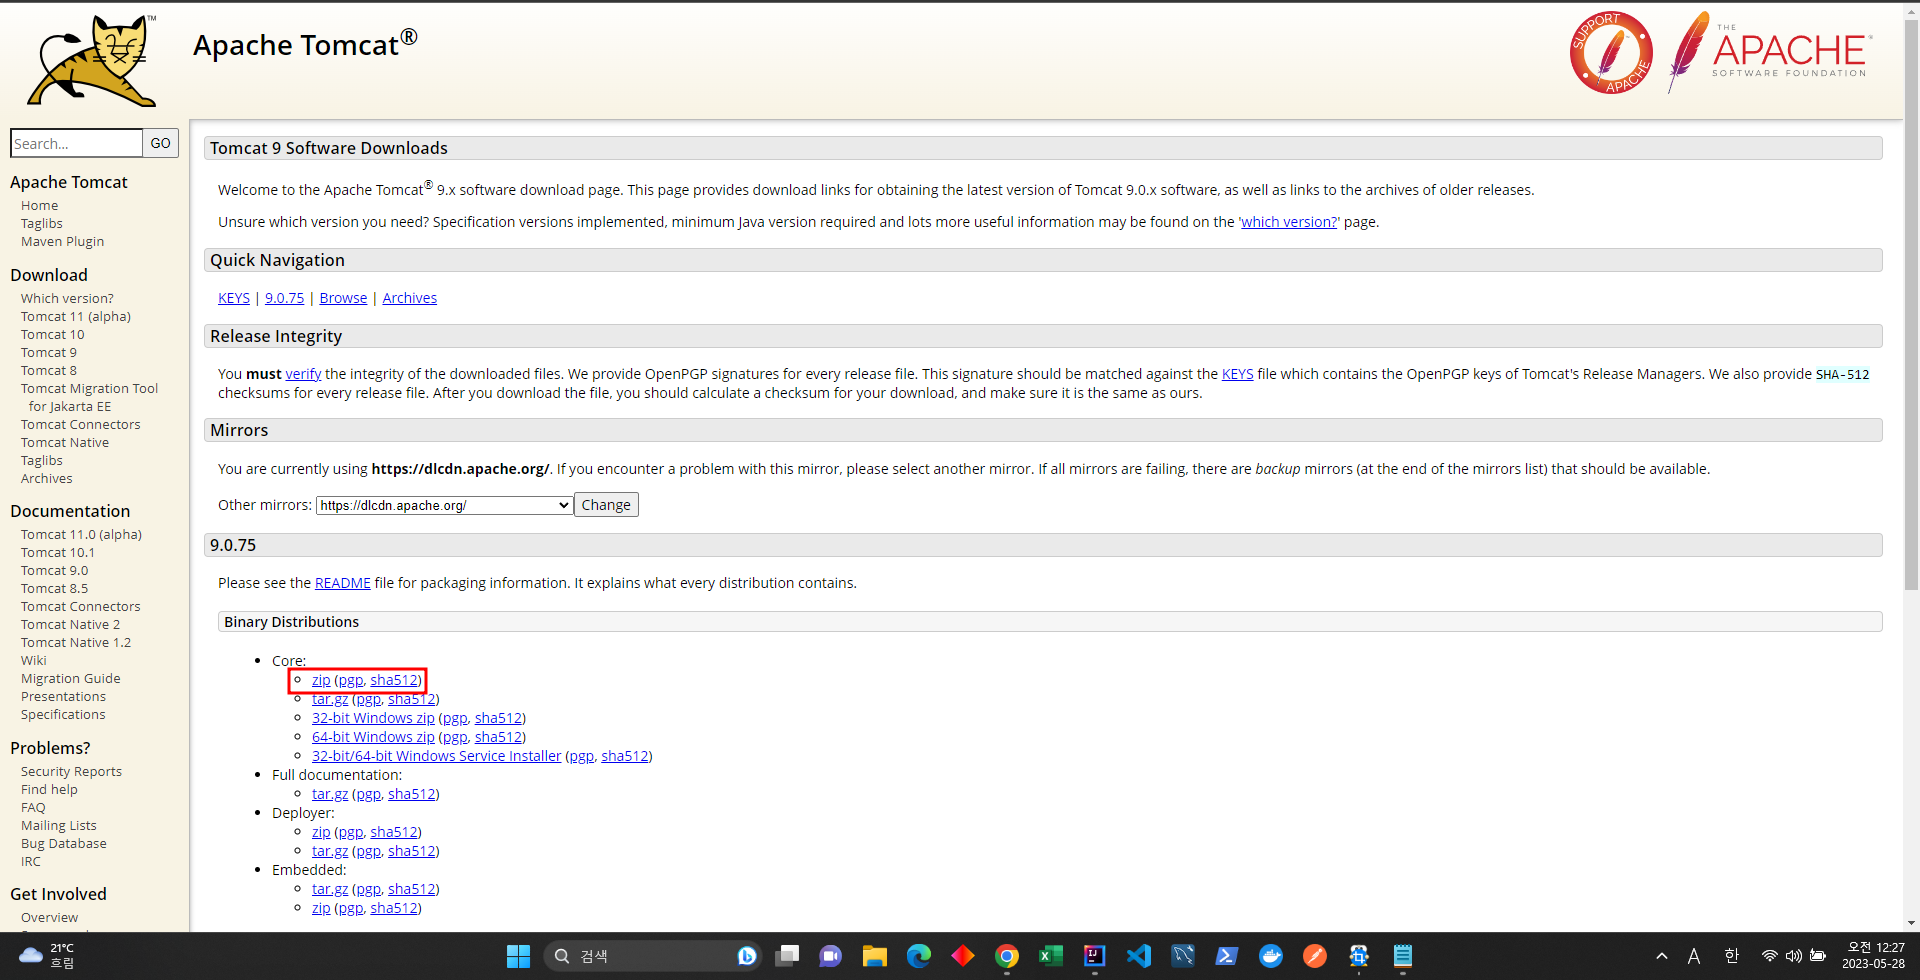Download the Deployer zip

pos(321,832)
